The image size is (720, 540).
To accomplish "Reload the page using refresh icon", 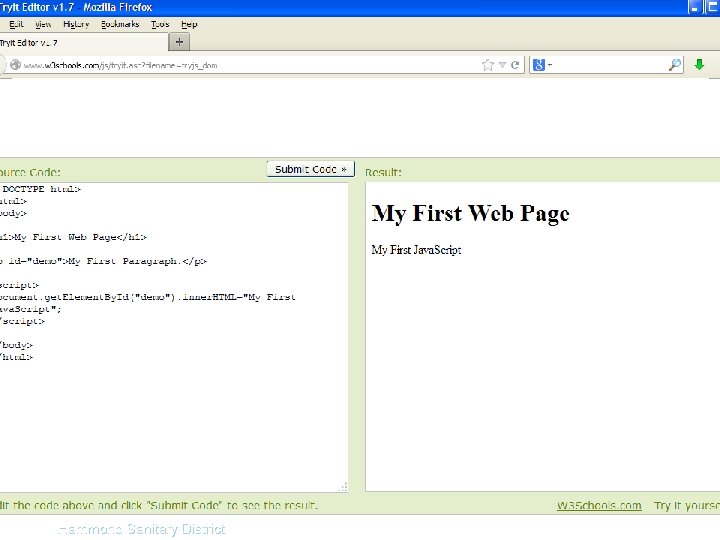I will [515, 65].
